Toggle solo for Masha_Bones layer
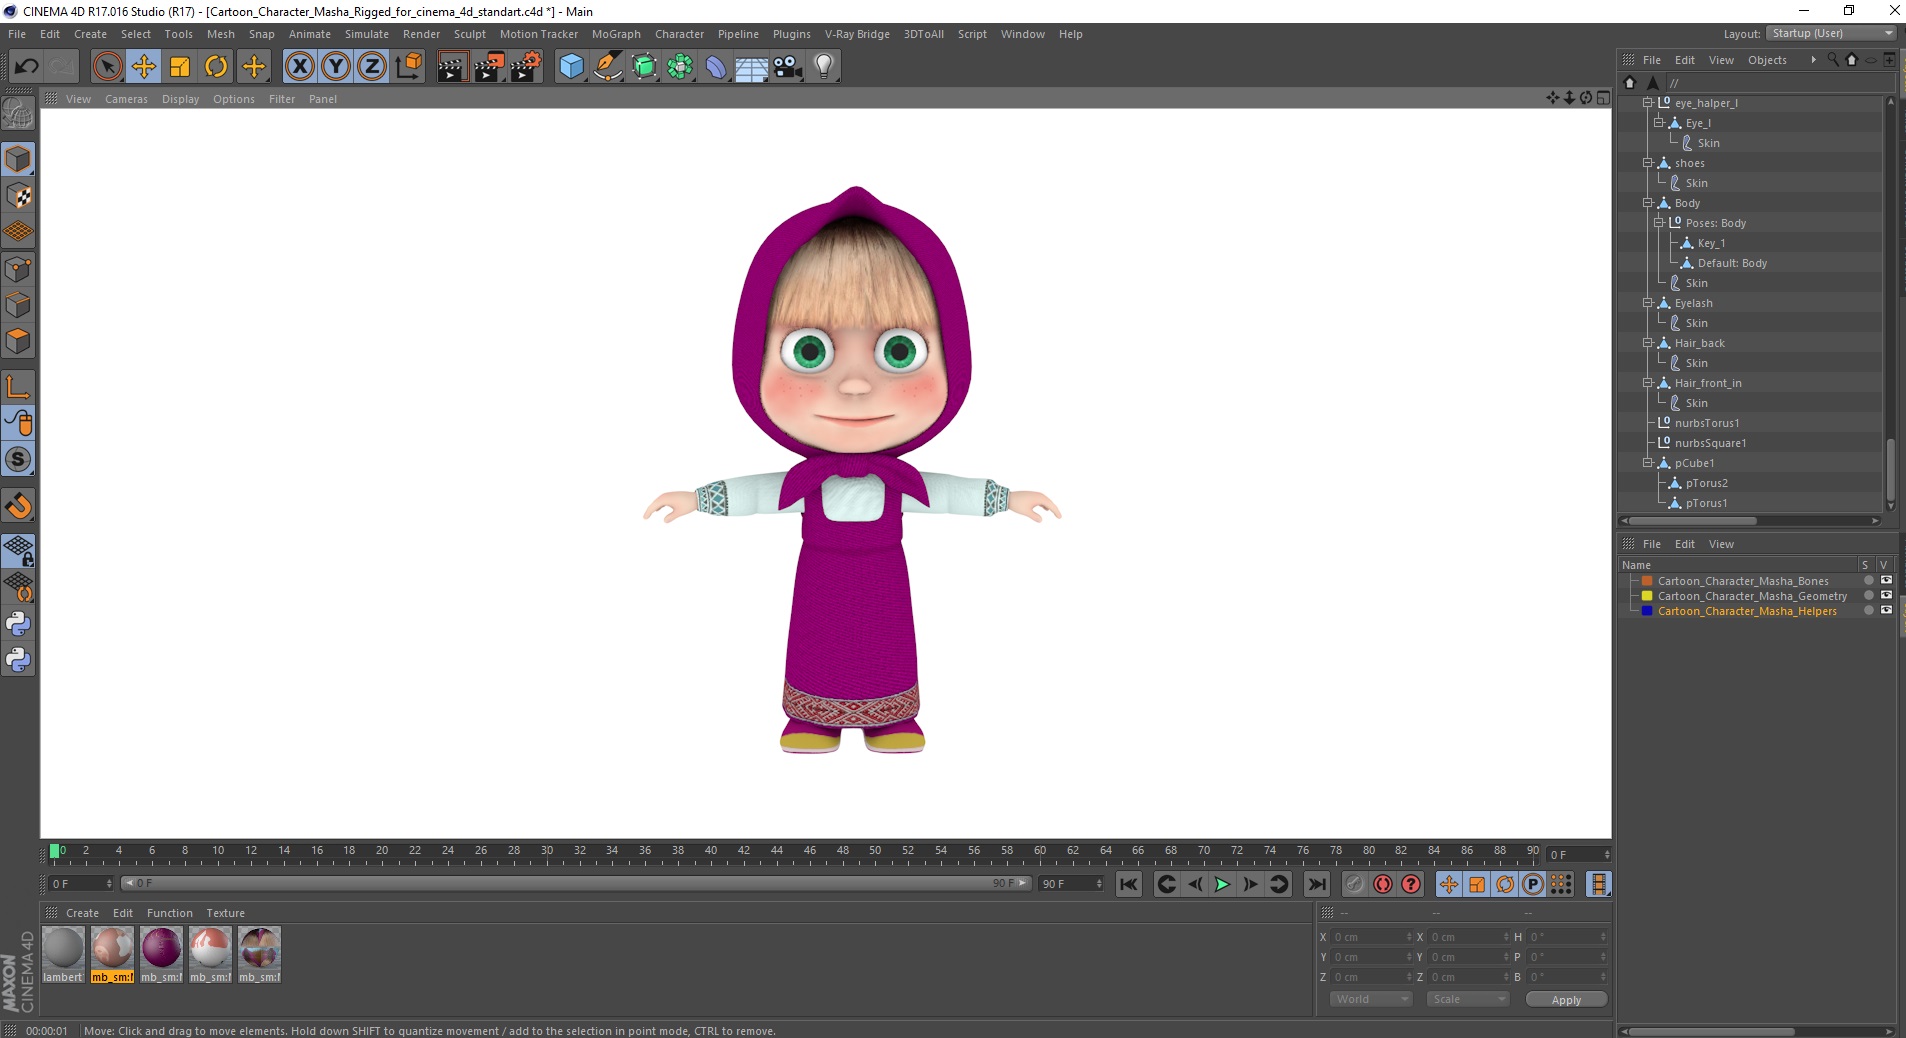1906x1038 pixels. click(x=1868, y=581)
